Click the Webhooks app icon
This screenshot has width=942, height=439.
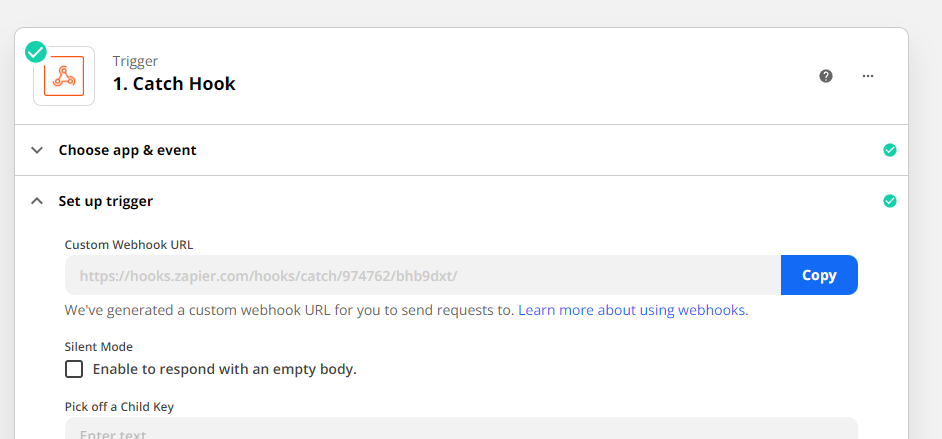tap(64, 76)
